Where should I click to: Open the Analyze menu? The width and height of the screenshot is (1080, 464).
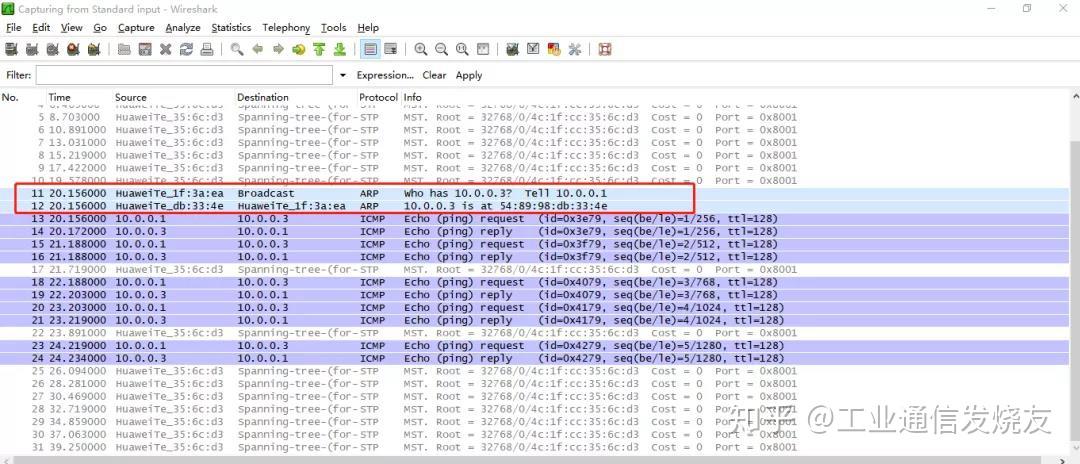click(x=183, y=28)
